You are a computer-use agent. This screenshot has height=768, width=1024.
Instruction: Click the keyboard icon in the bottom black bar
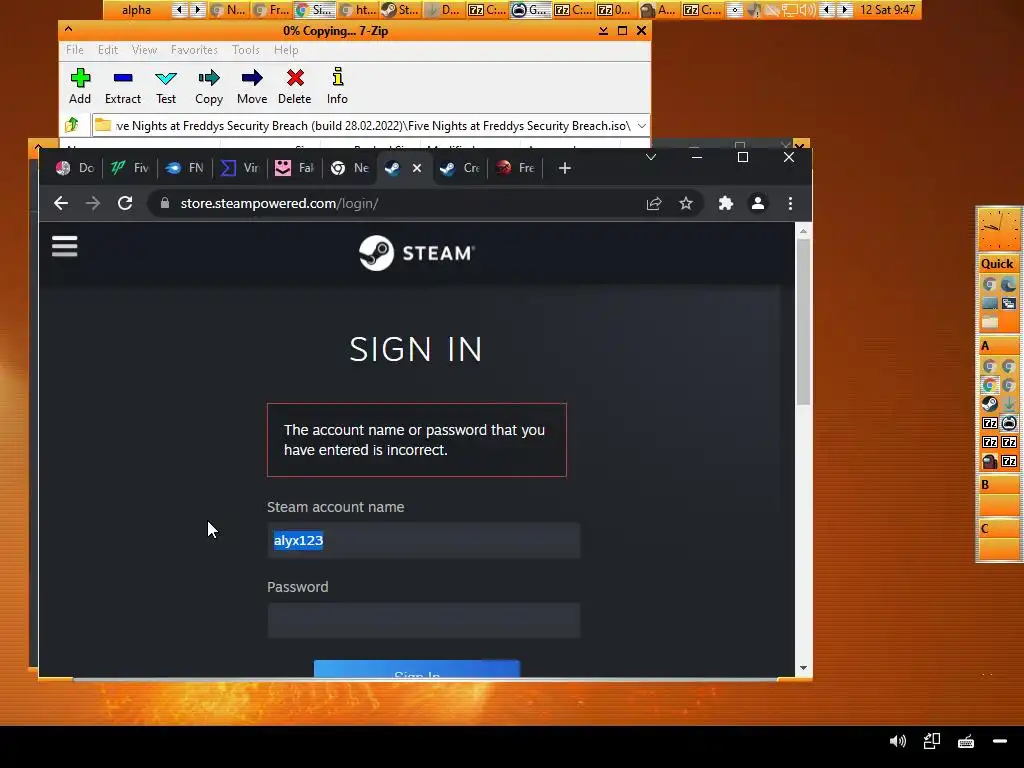coord(966,741)
